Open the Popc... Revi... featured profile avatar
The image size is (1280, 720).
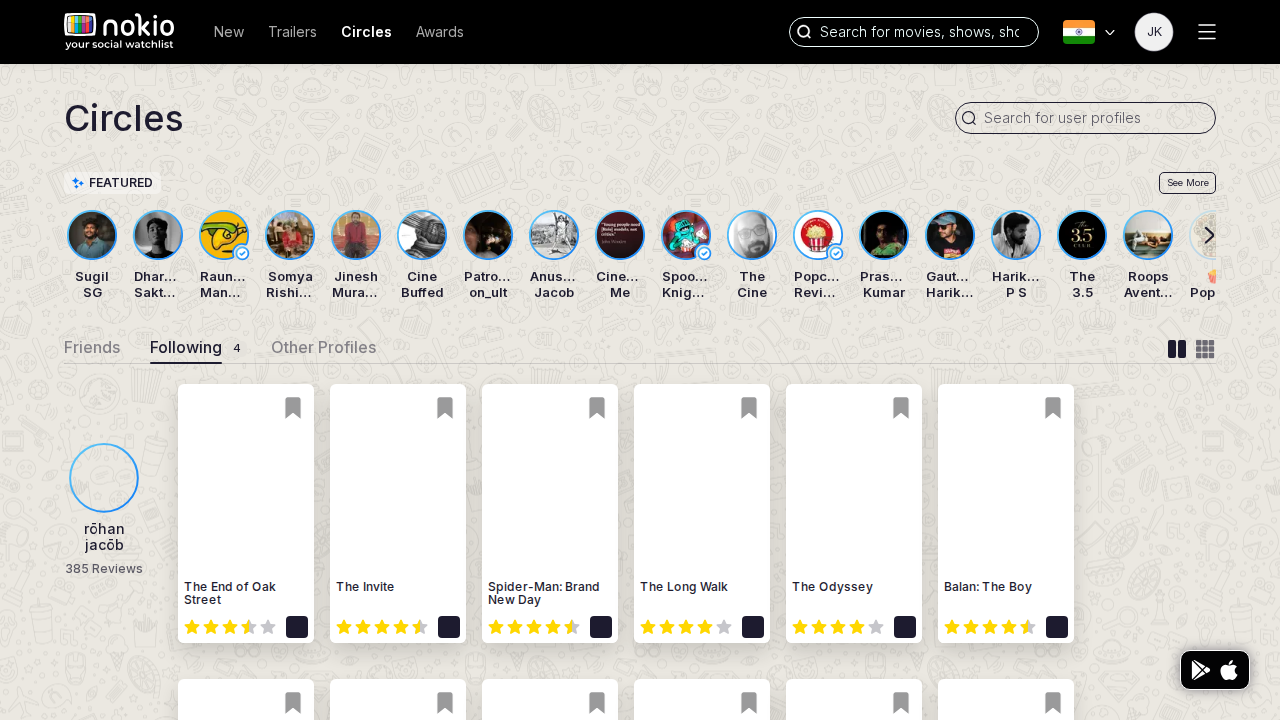point(818,235)
